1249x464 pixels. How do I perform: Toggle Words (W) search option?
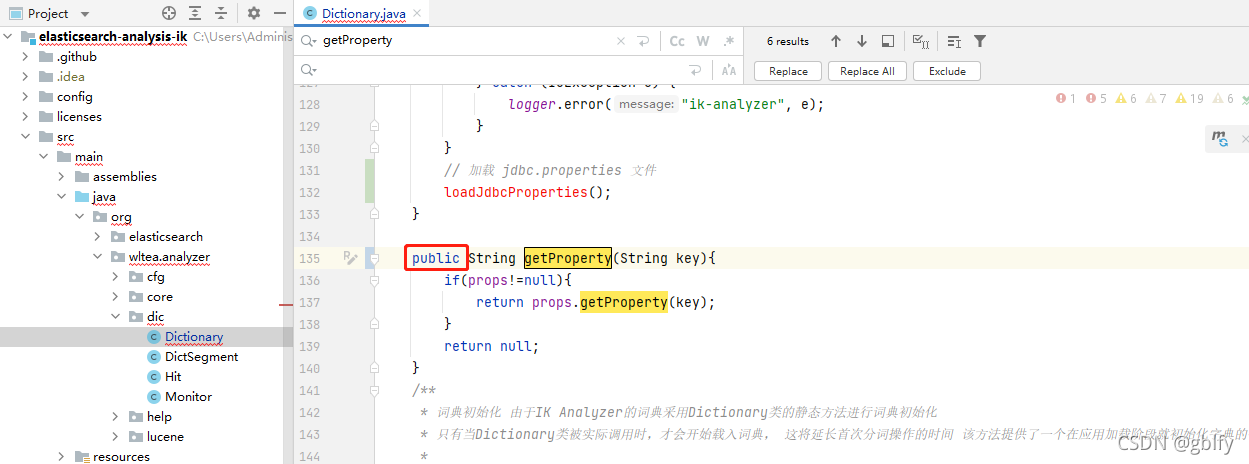(703, 41)
